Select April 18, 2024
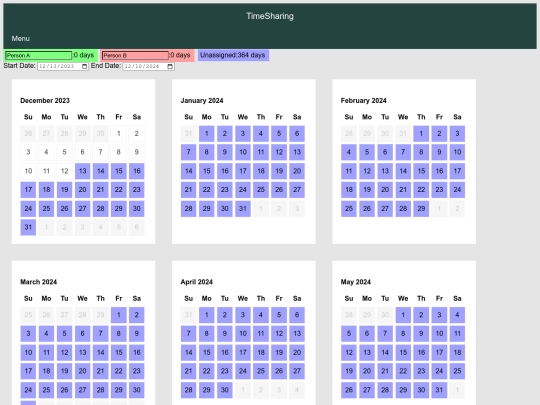Viewport: 540px width, 405px height. [x=261, y=353]
